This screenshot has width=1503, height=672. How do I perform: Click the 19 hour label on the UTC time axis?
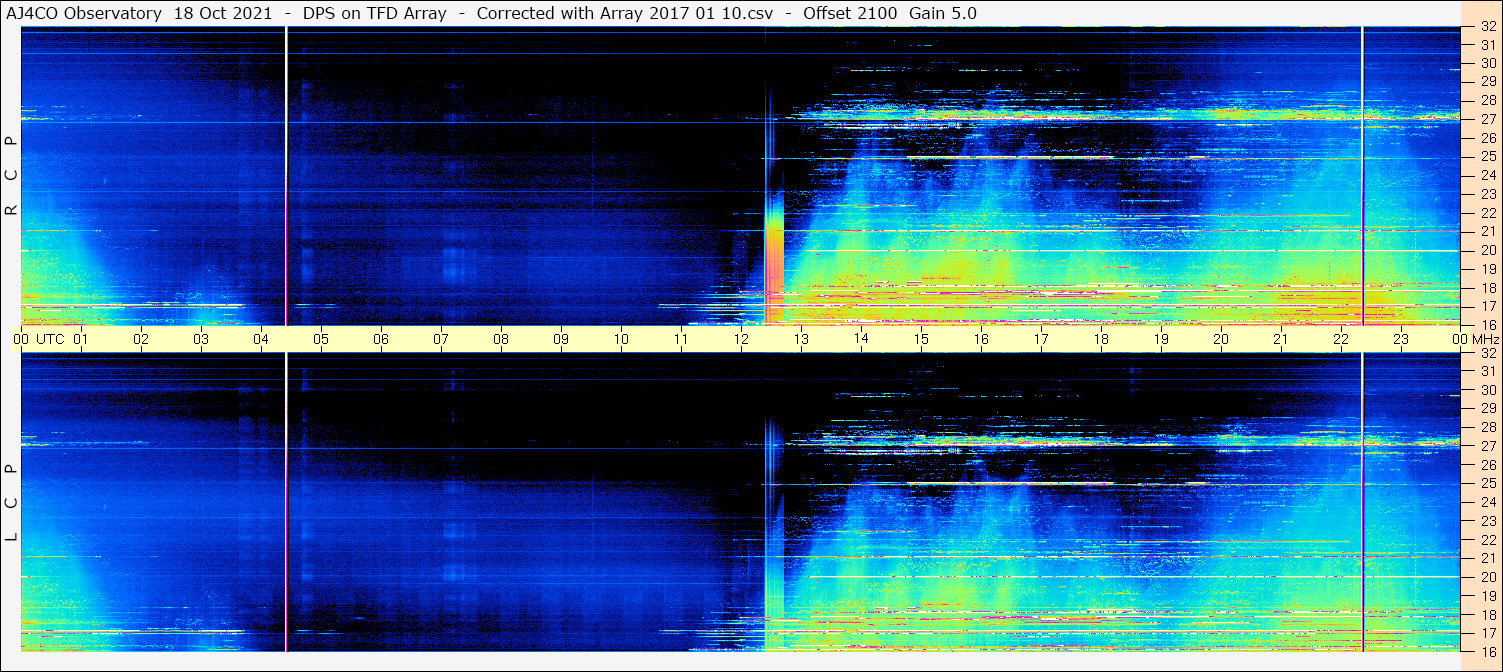pyautogui.click(x=1161, y=339)
